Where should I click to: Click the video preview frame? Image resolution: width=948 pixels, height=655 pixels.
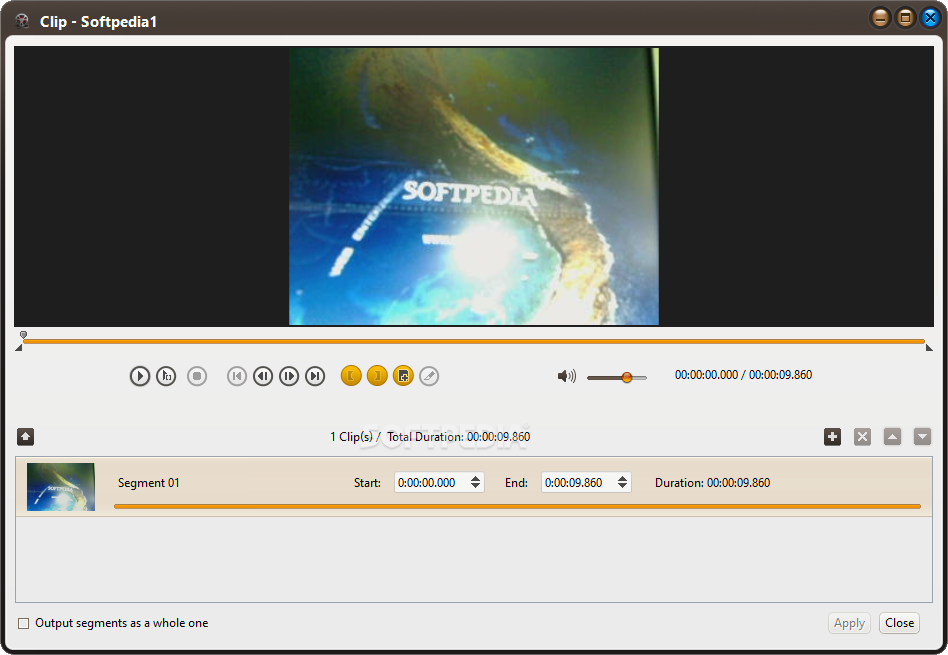[474, 186]
